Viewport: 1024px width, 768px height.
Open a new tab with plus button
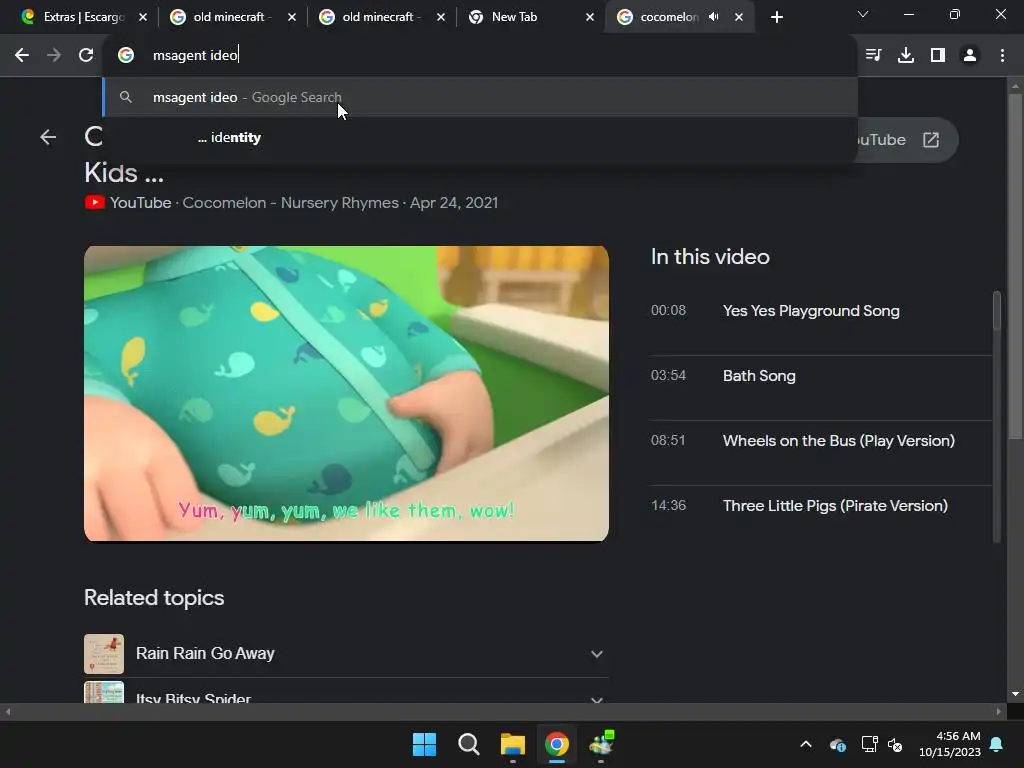coord(776,17)
